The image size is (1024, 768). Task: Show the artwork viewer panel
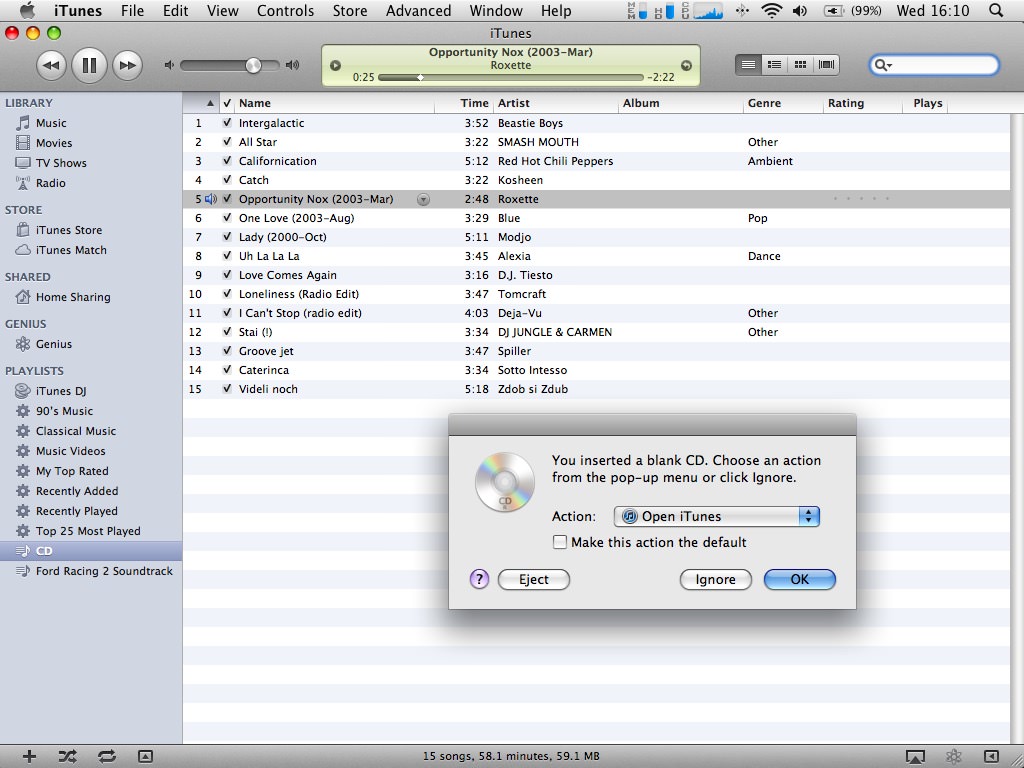(x=146, y=756)
